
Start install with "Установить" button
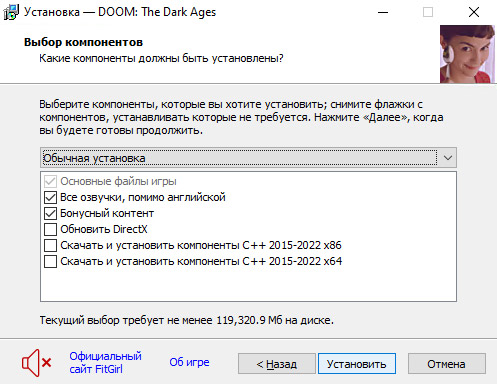pyautogui.click(x=357, y=364)
